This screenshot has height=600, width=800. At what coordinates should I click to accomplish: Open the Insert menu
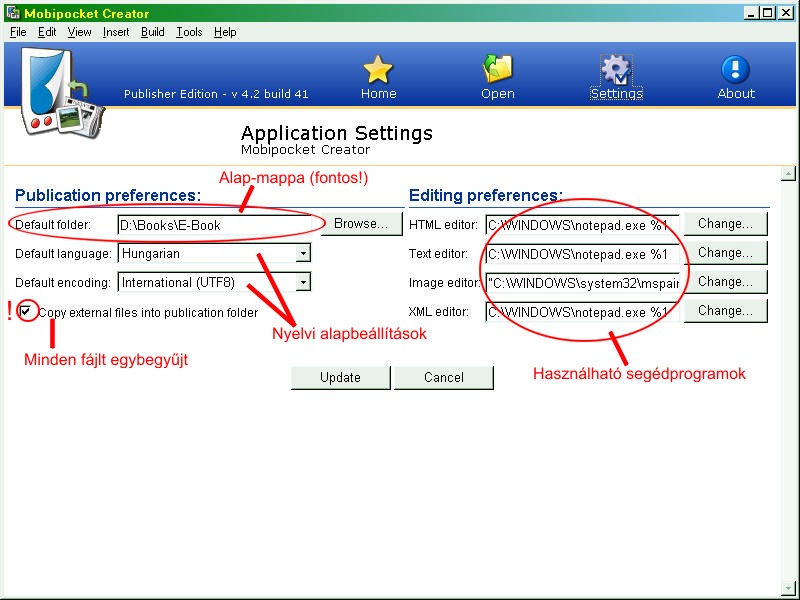[x=116, y=32]
